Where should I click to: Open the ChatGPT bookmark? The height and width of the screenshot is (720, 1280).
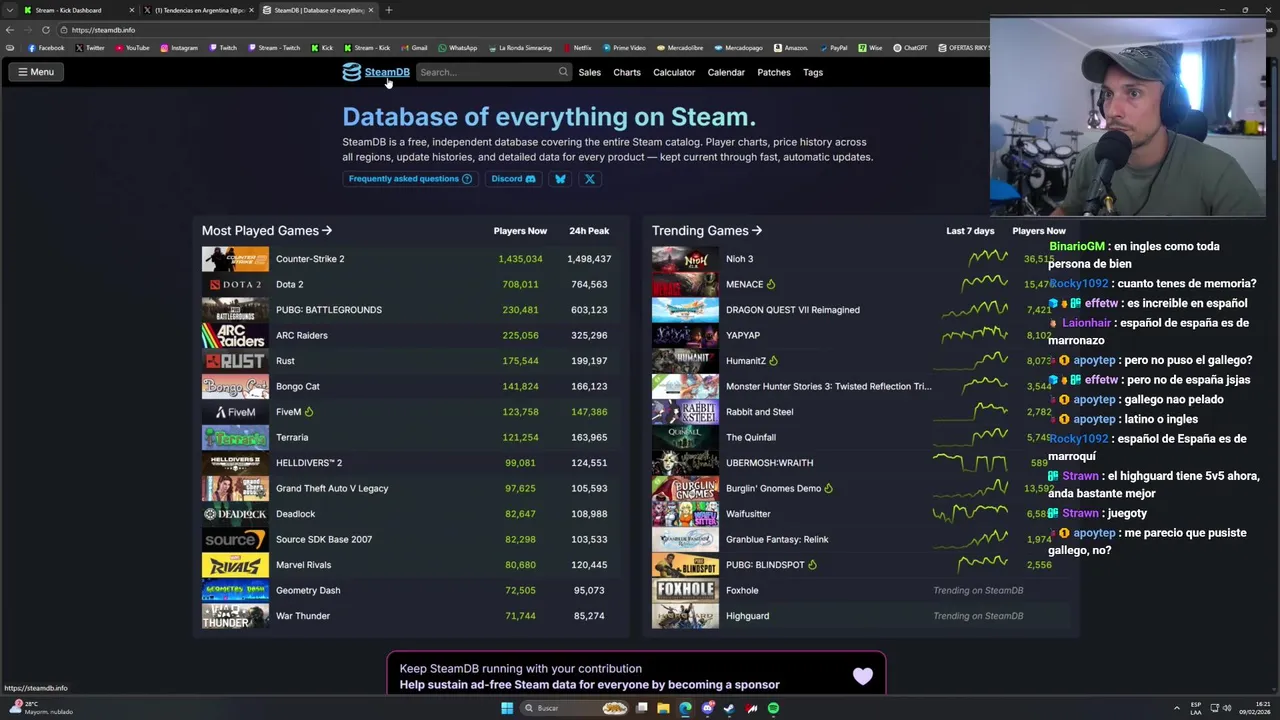pyautogui.click(x=911, y=48)
